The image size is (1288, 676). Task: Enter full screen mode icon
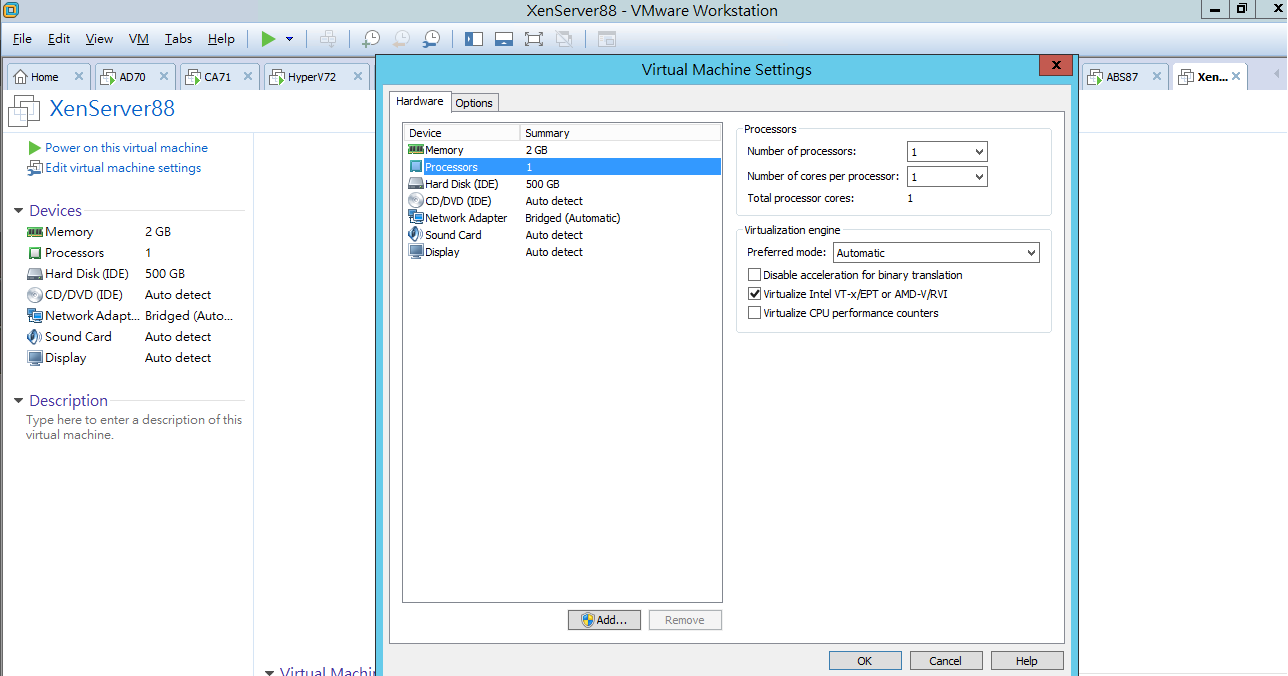[534, 39]
